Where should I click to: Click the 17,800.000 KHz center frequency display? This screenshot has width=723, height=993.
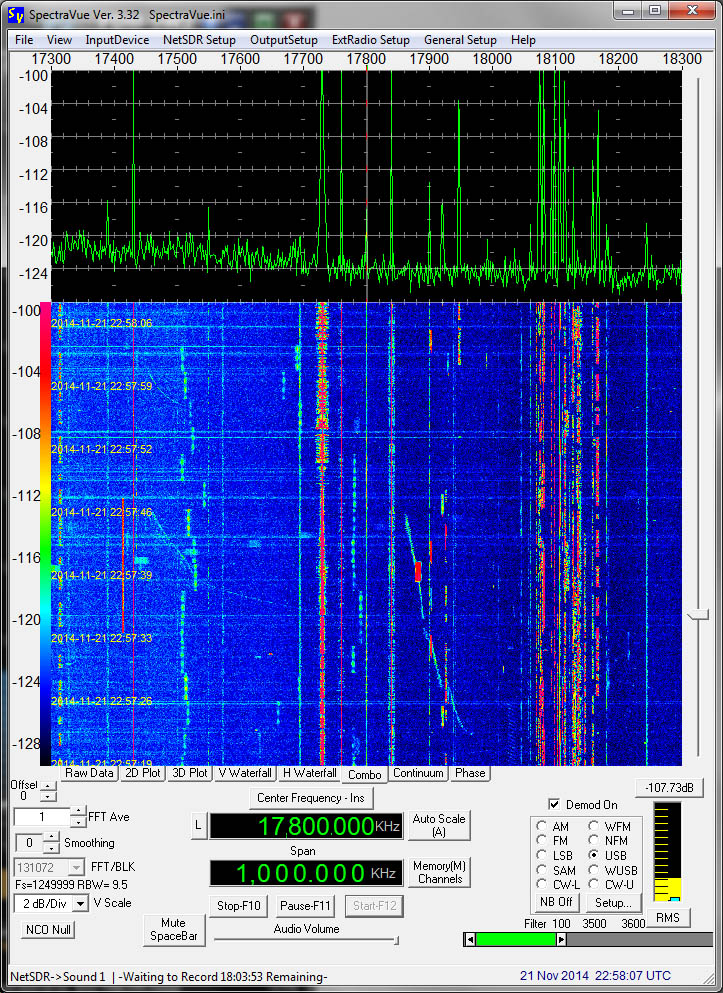(x=306, y=826)
